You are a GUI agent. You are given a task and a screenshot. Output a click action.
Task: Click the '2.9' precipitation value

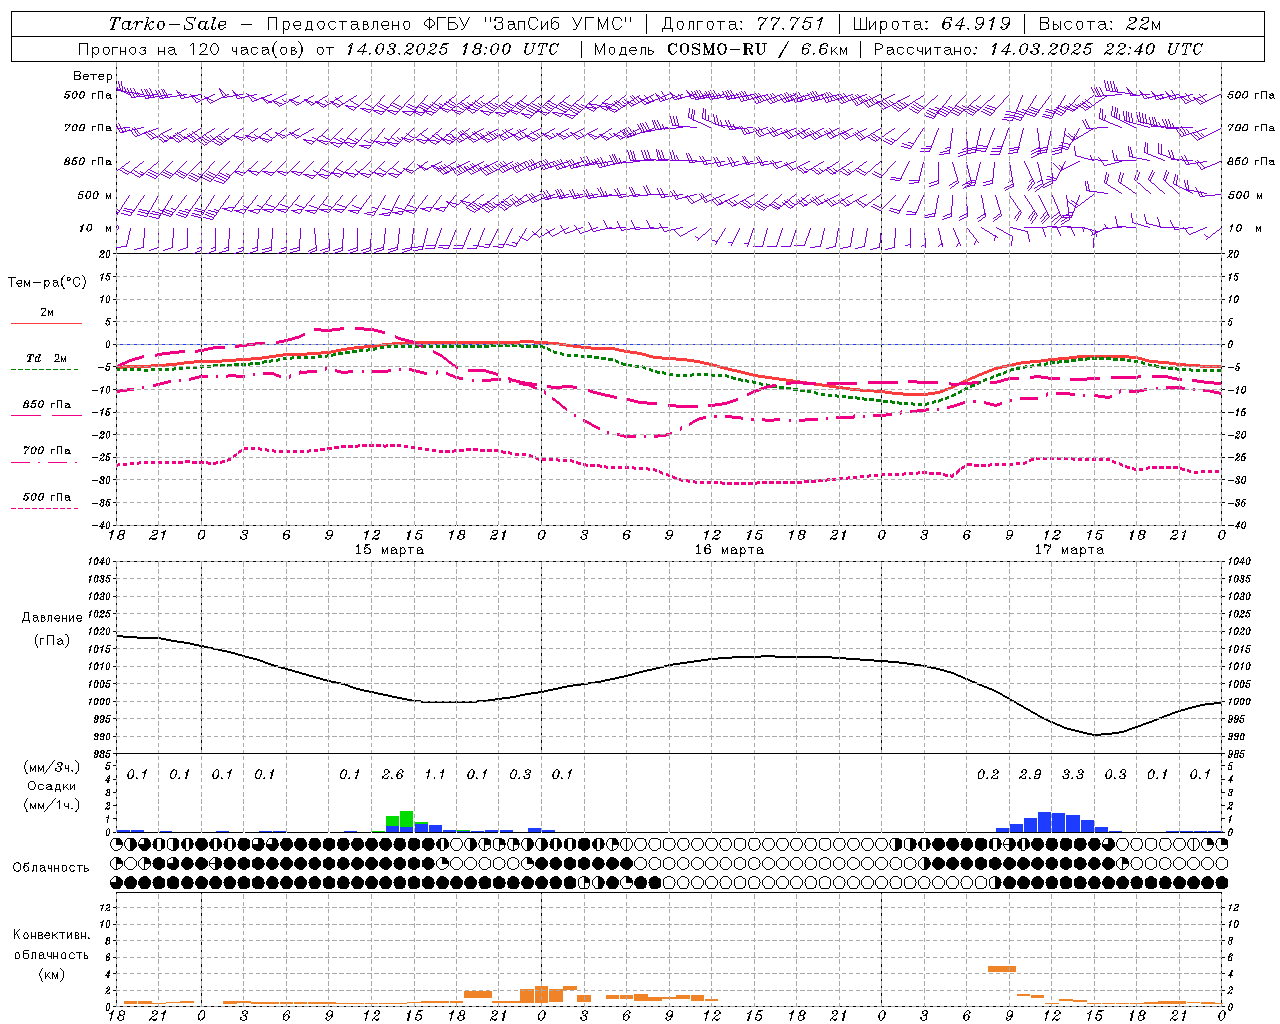tap(1030, 775)
